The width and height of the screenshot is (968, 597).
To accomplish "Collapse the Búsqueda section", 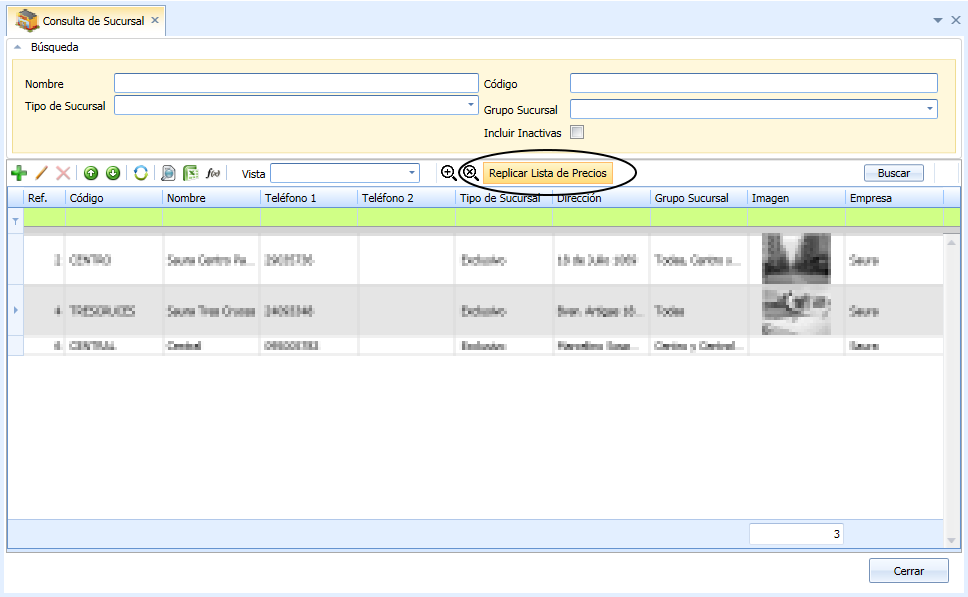I will tap(18, 47).
